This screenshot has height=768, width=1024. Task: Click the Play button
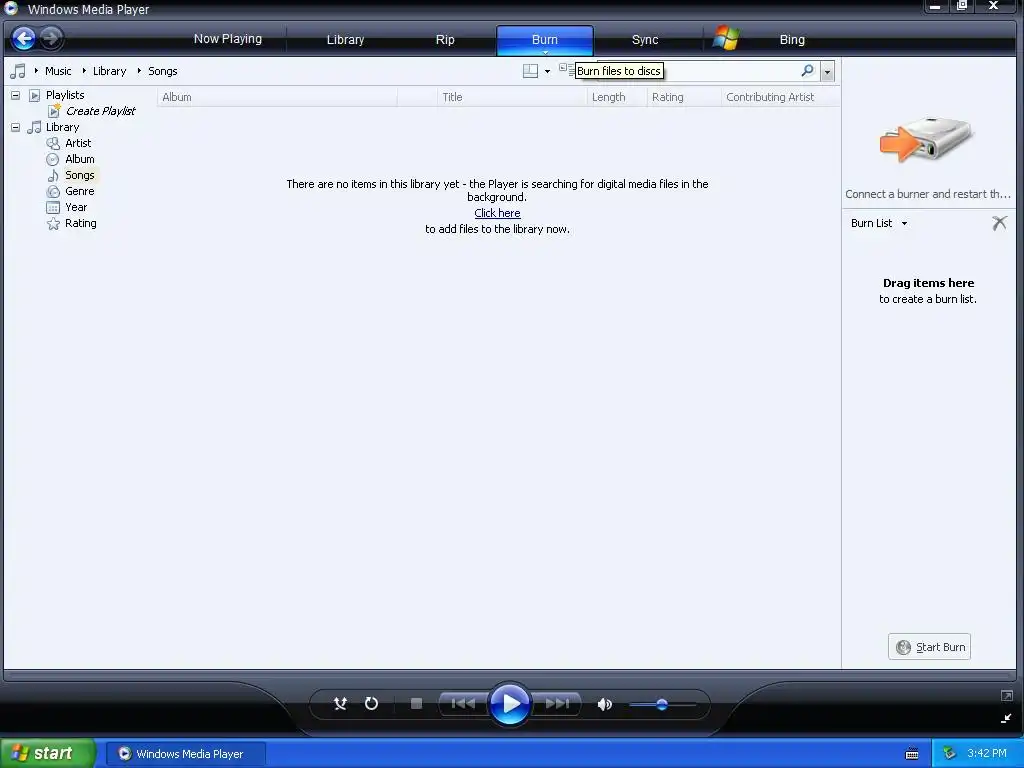[x=509, y=703]
